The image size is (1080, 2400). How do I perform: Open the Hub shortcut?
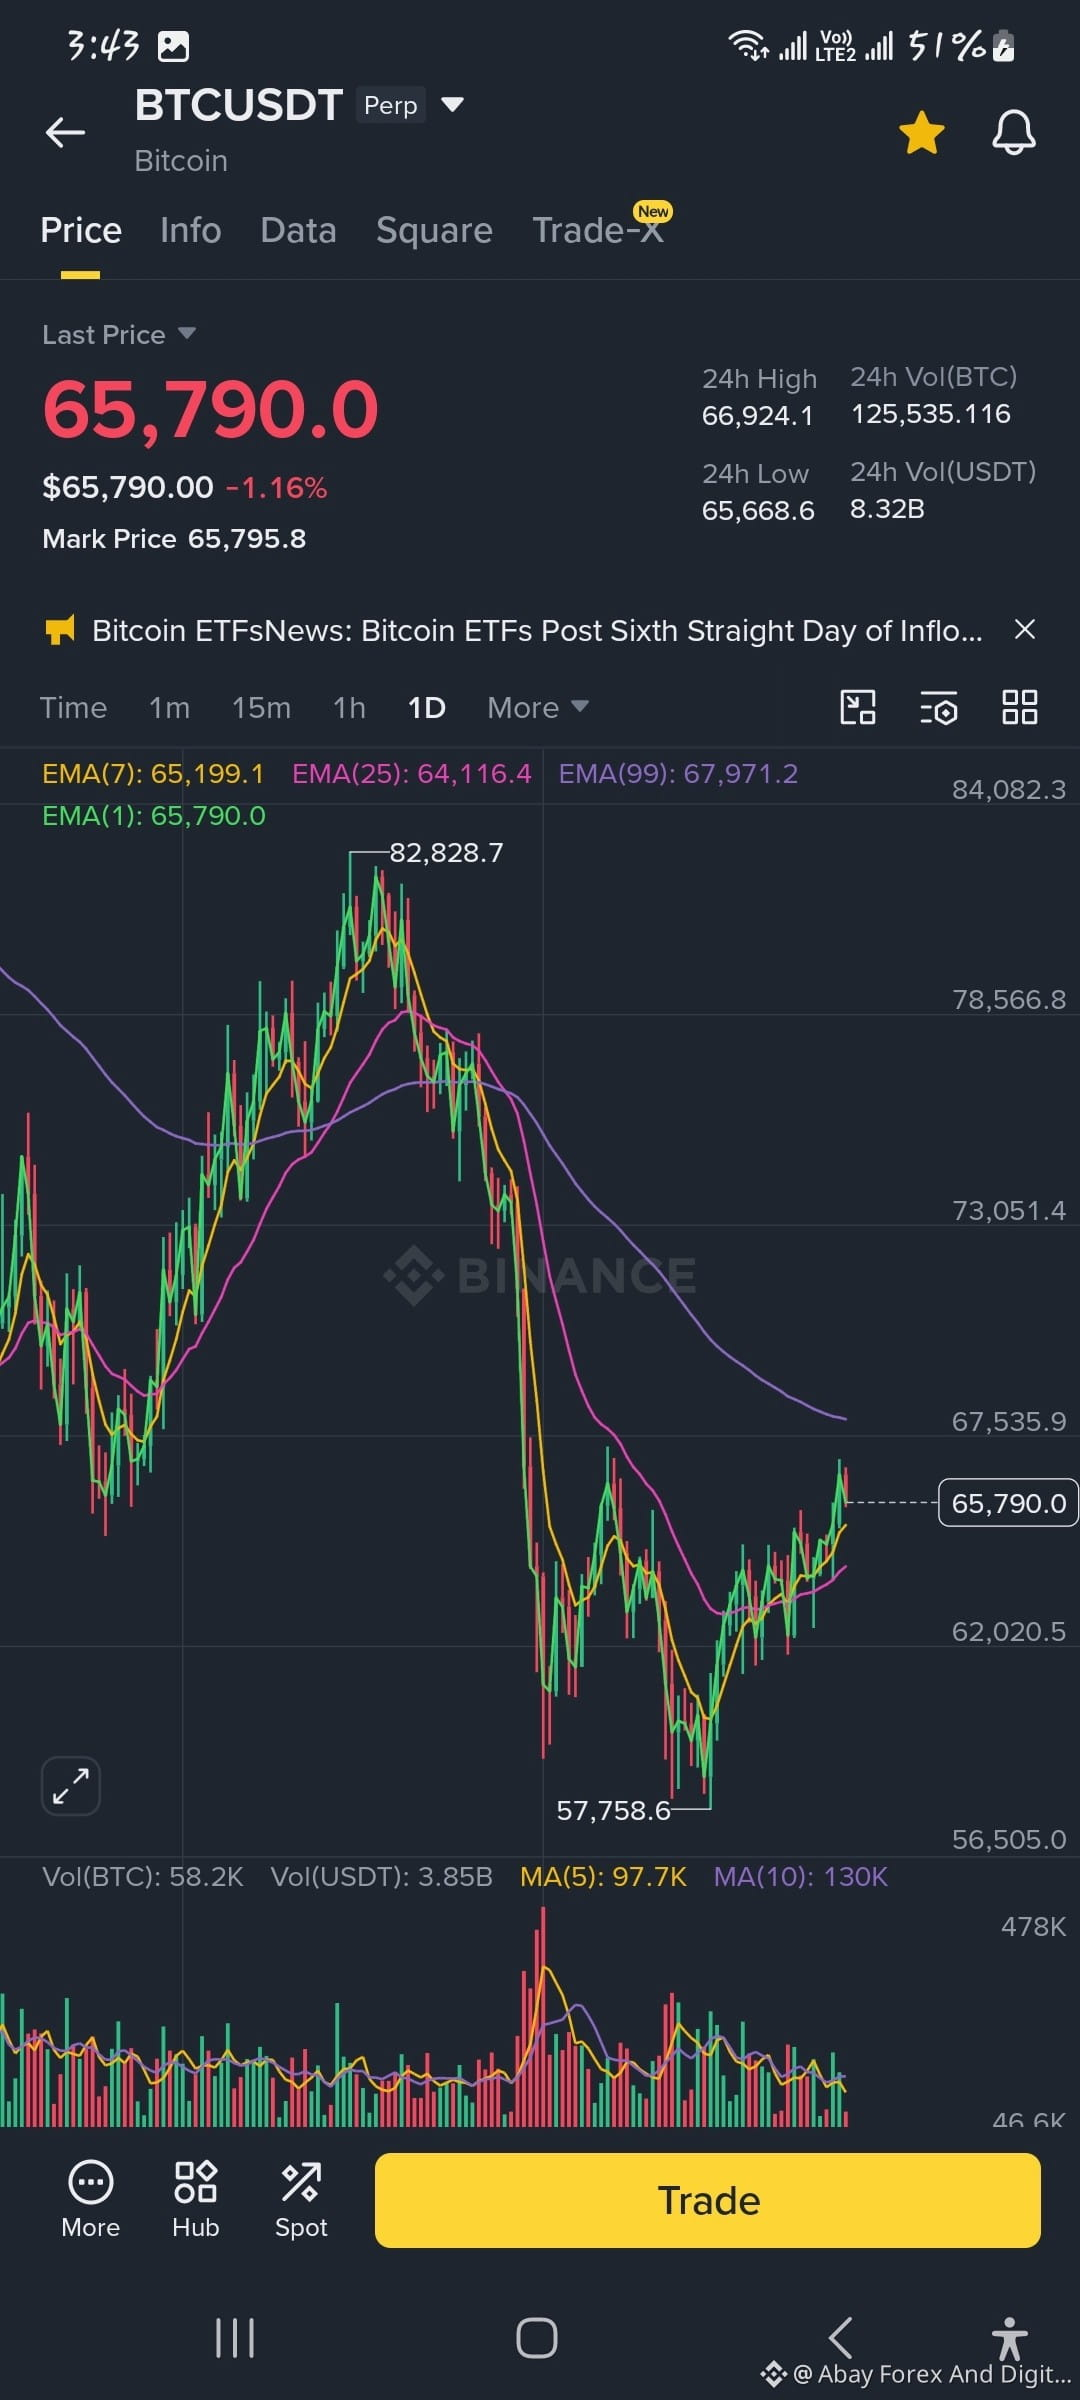click(x=195, y=2199)
